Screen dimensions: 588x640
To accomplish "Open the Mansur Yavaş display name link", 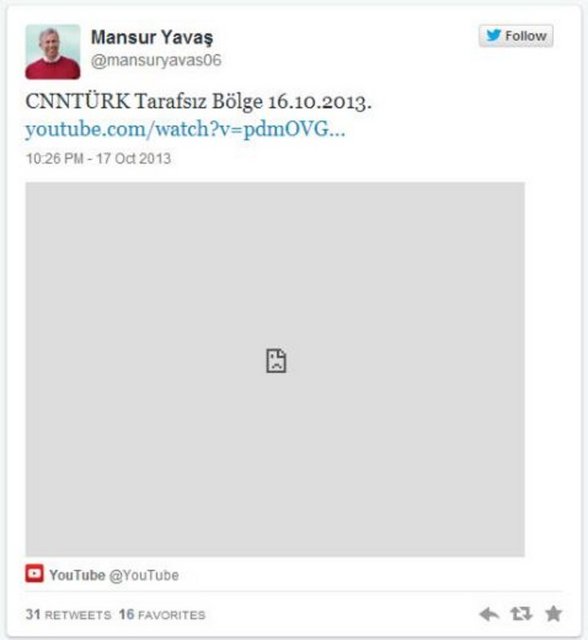I will pos(152,38).
